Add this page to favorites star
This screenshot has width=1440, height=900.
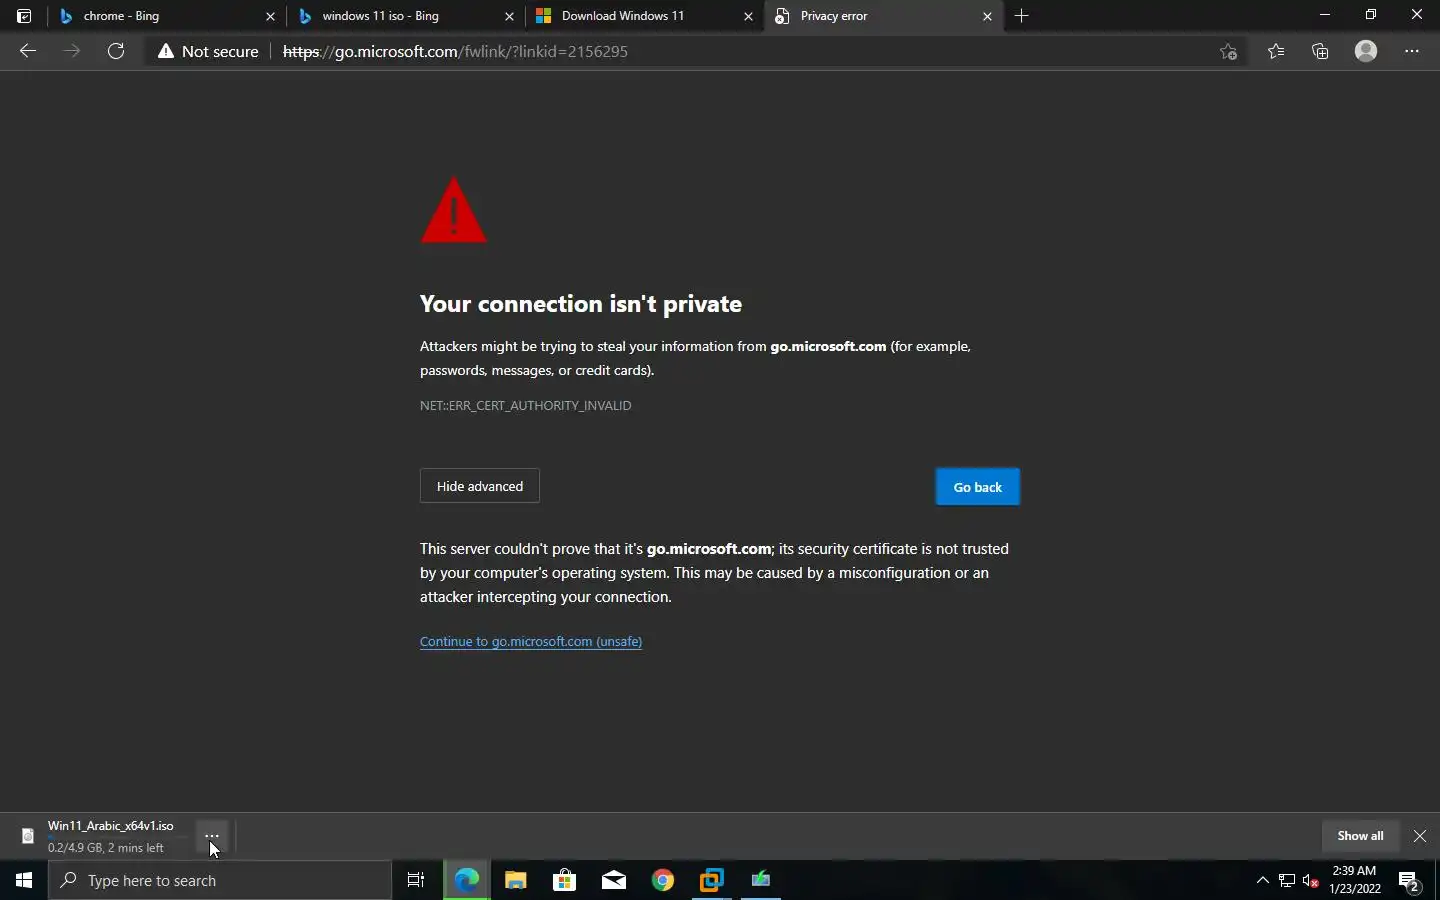(x=1229, y=51)
